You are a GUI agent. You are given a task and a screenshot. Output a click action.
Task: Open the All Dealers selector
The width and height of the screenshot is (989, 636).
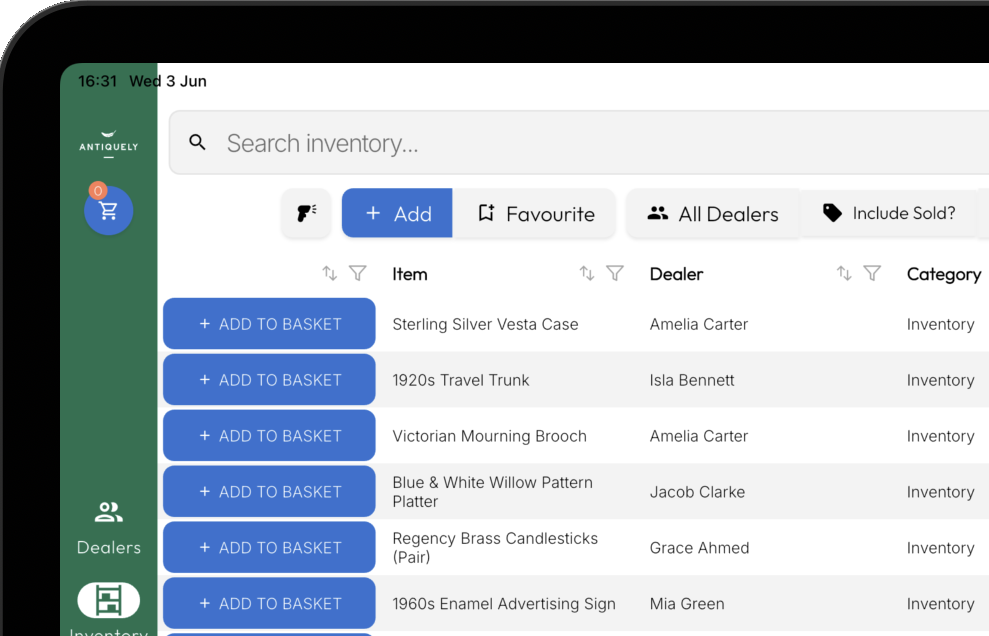pos(713,213)
